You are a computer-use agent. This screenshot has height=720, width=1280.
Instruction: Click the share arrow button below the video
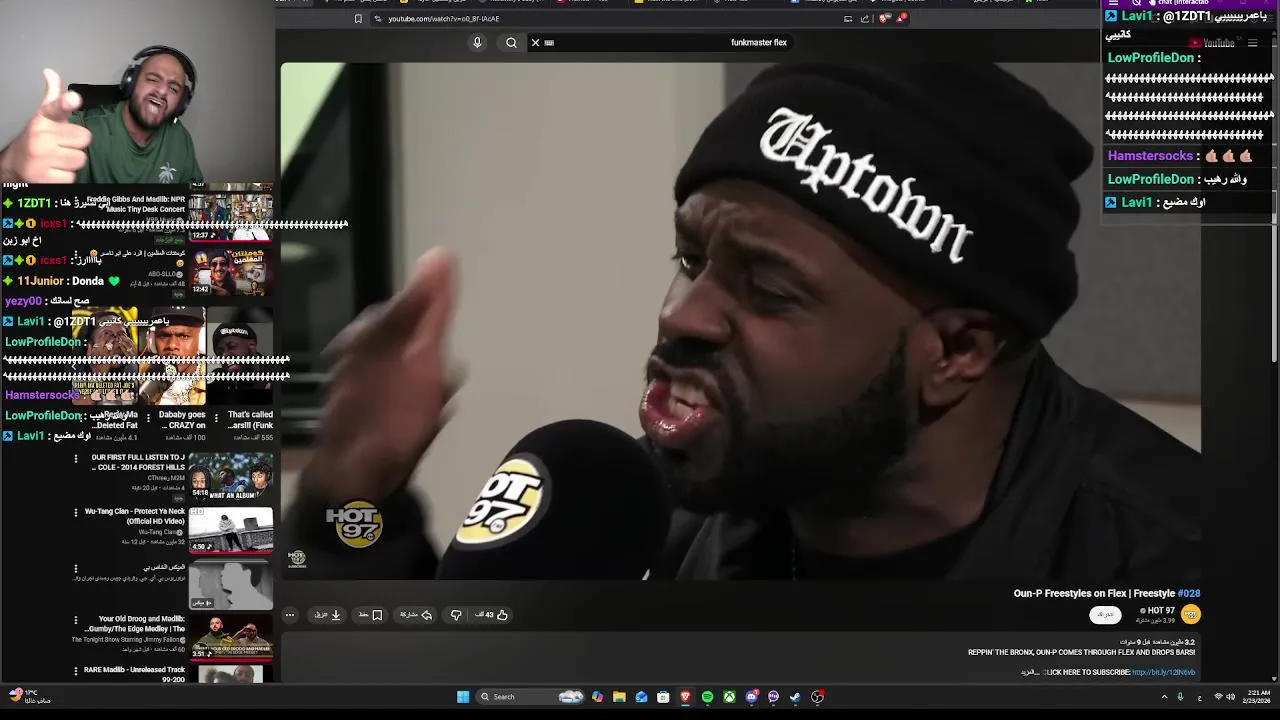416,615
